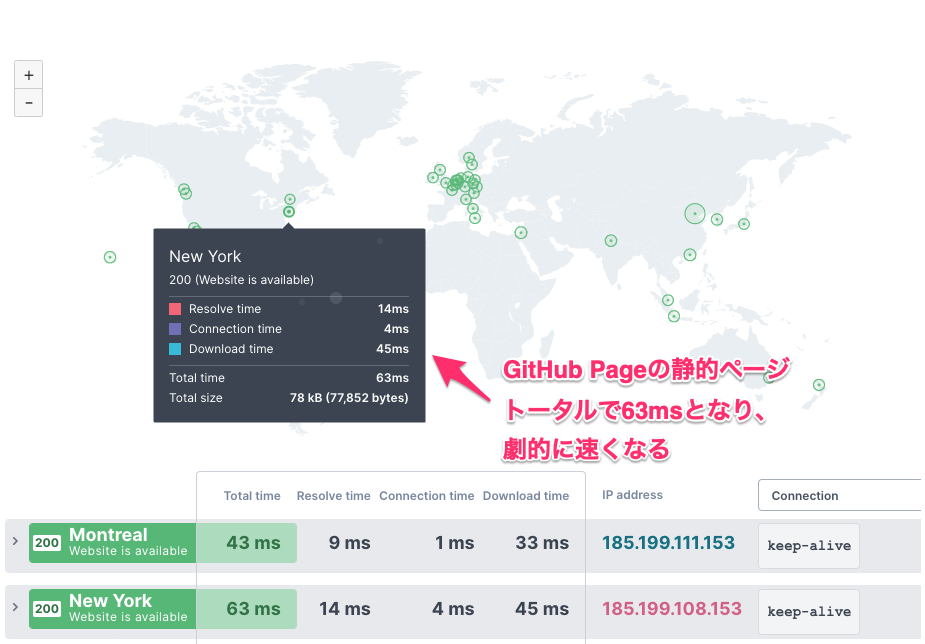925x644 pixels.
Task: Click the New Zealand map marker
Action: (819, 385)
